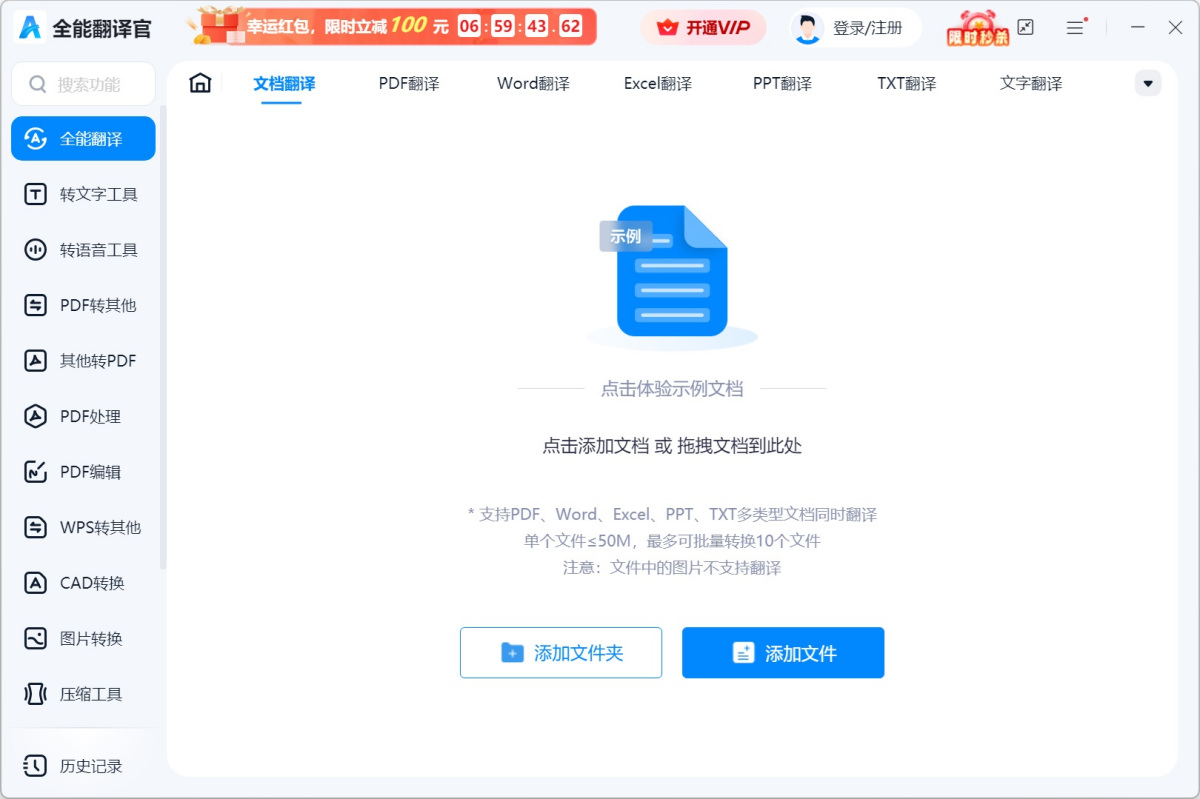Expand the hidden translation tabs arrow
This screenshot has width=1200, height=799.
coord(1146,83)
